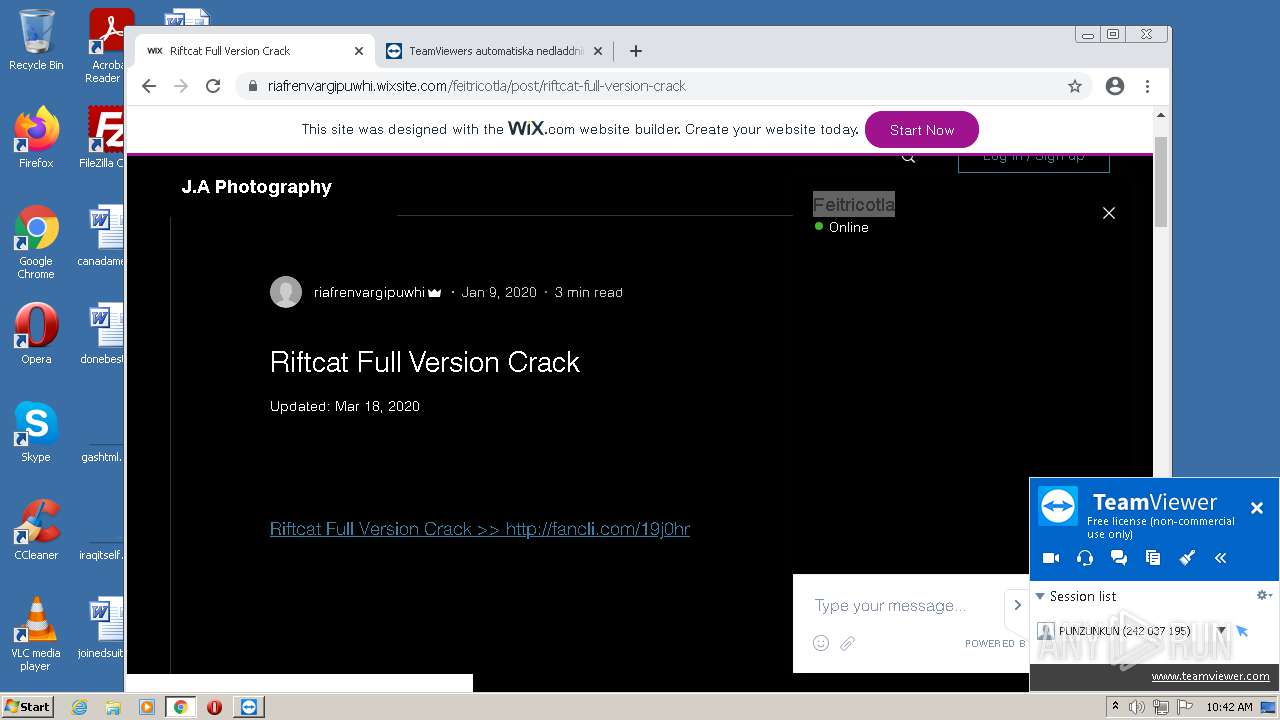This screenshot has width=1280, height=720.
Task: Attach a file with paperclip icon
Action: tap(847, 643)
